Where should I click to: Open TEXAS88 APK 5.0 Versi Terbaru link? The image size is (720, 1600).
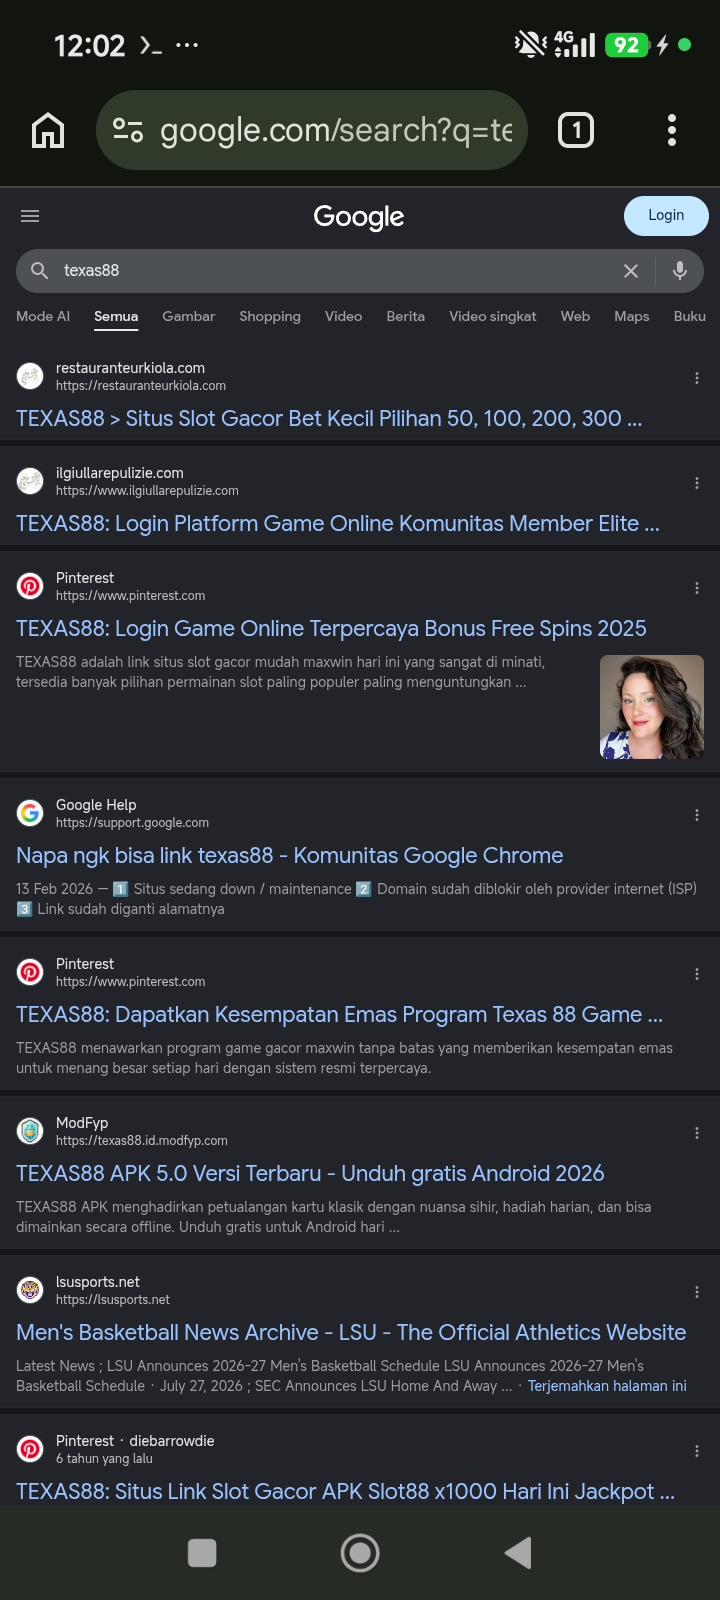310,1174
